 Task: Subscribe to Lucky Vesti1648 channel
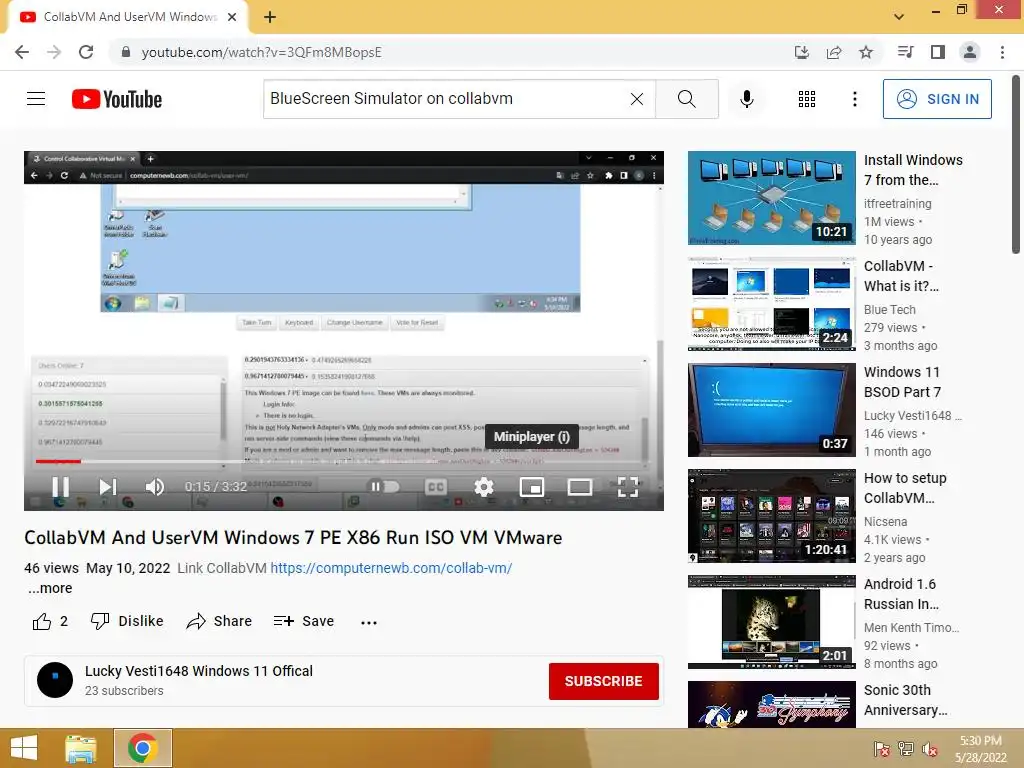pyautogui.click(x=603, y=681)
